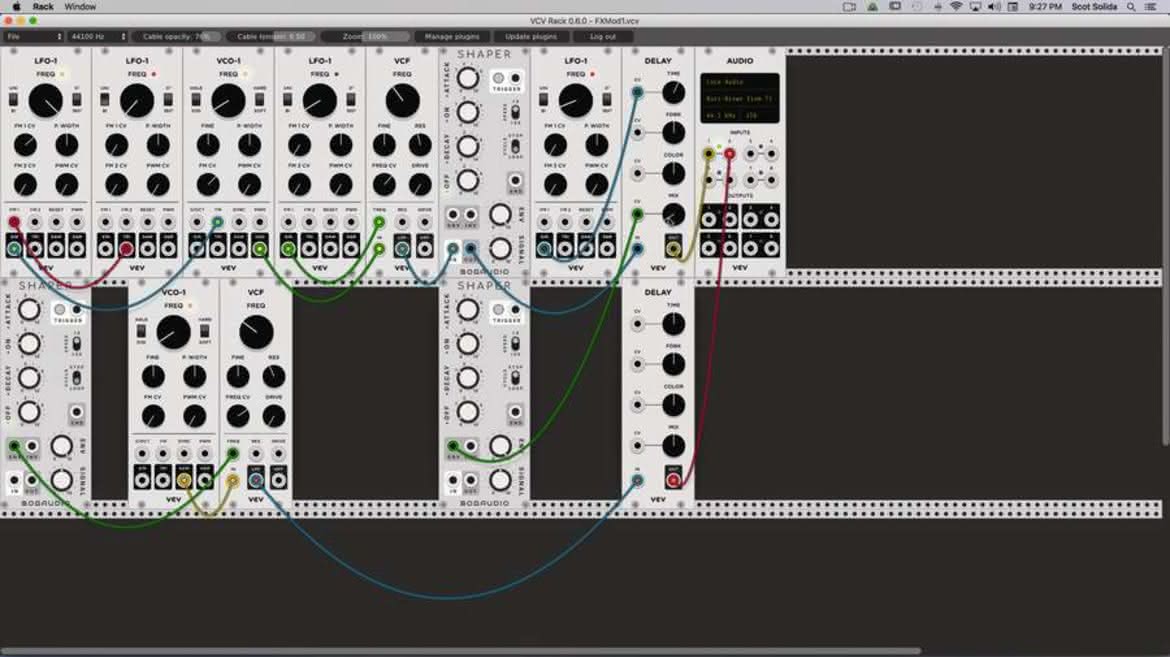
Task: Open the Apple menu
Action: (16, 7)
